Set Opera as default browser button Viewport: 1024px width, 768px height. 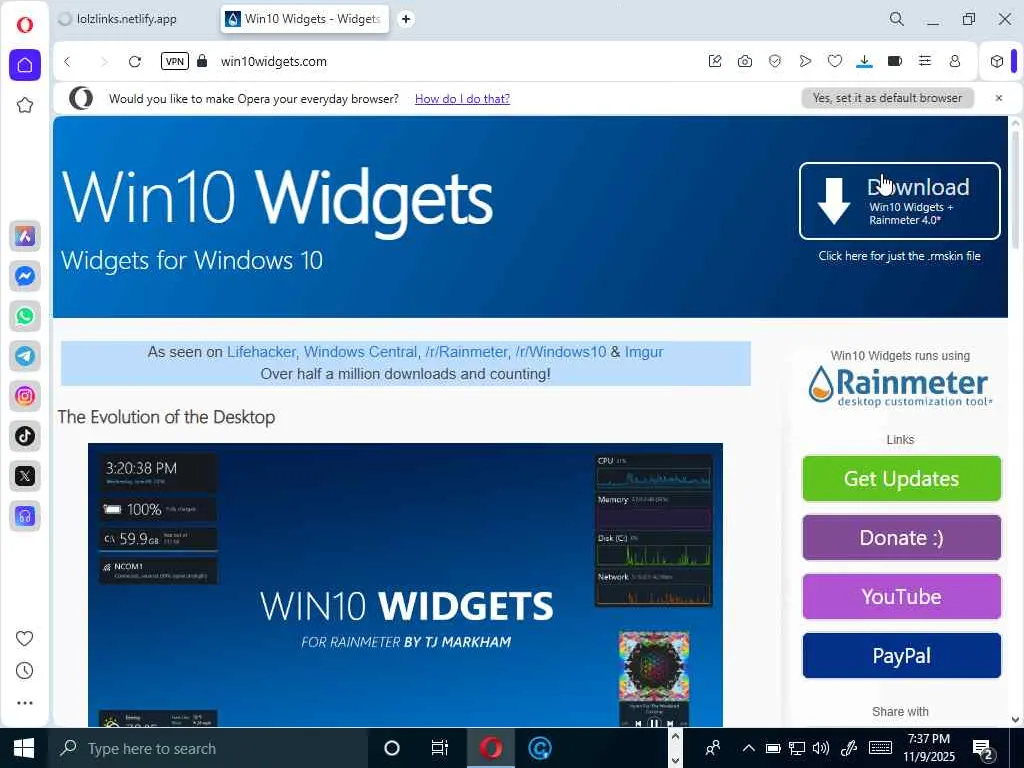tap(888, 98)
